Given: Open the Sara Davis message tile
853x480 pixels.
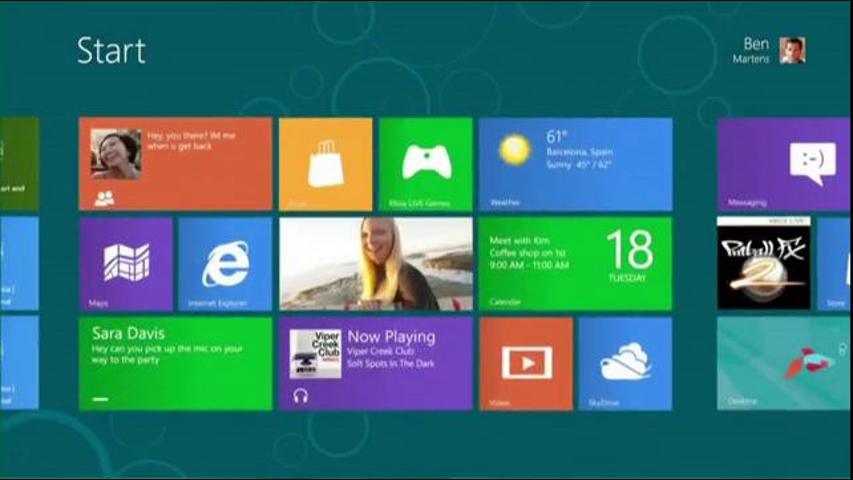Looking at the screenshot, I should (x=176, y=364).
